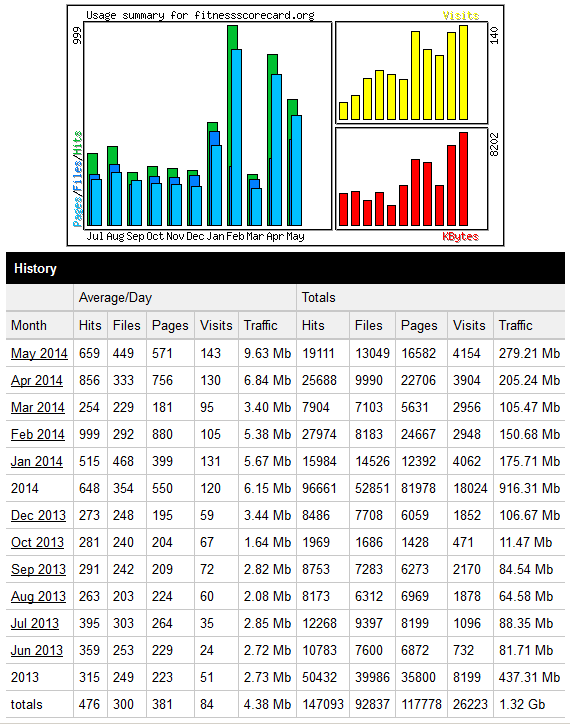Click the red KBytes bar chart

click(x=411, y=179)
